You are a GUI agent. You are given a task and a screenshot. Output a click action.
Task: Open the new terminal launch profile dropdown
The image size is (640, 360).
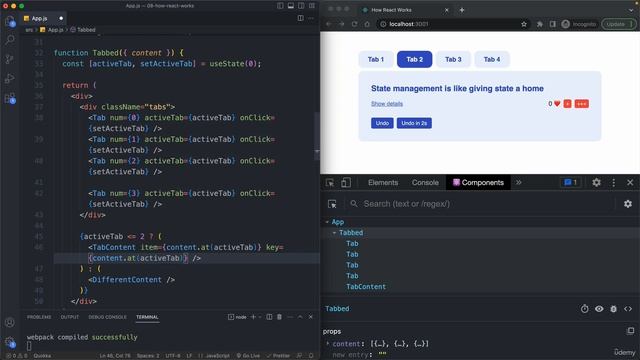click(x=260, y=317)
